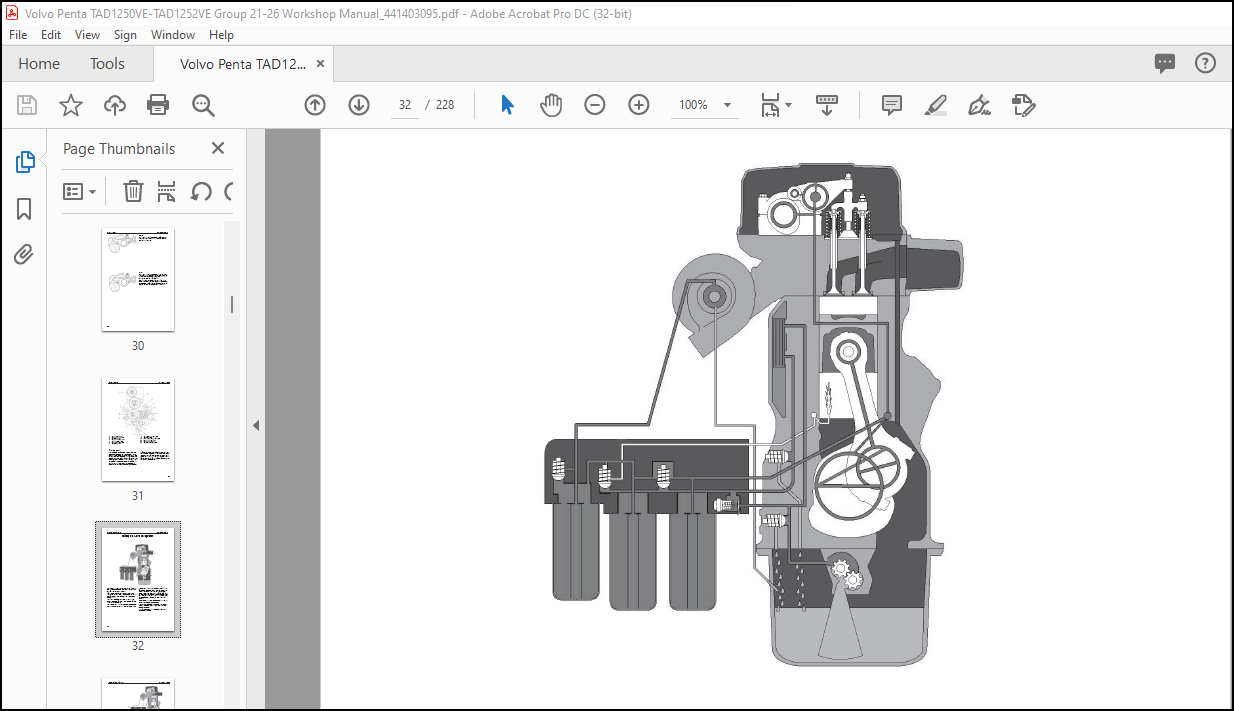
Task: Delete selected page with trash icon
Action: [133, 191]
